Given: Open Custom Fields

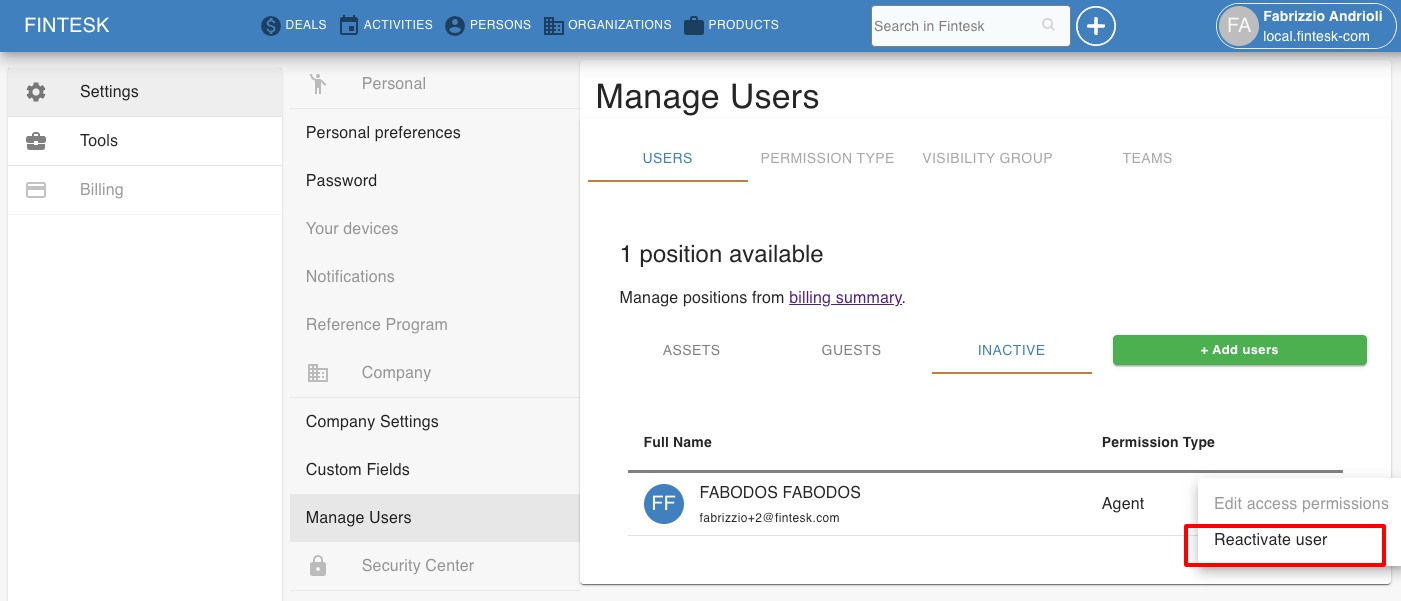Looking at the screenshot, I should pyautogui.click(x=434, y=470).
